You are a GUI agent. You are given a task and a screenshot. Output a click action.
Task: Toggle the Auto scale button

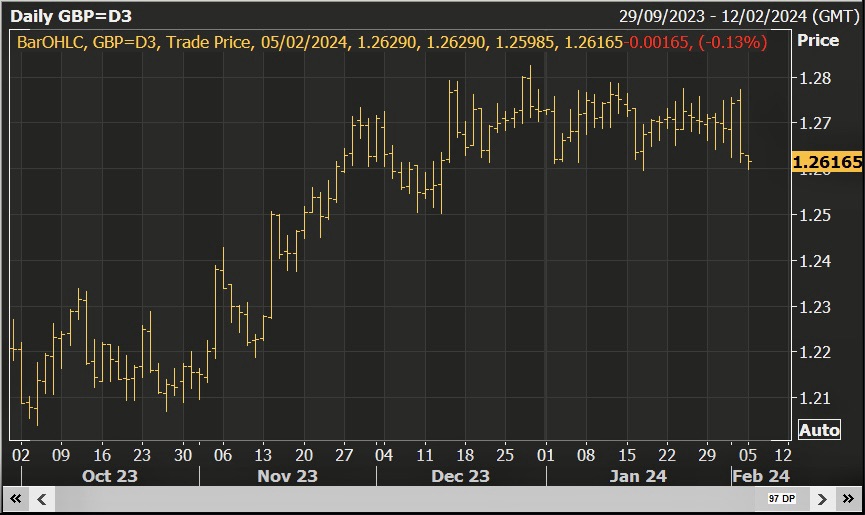[x=819, y=430]
